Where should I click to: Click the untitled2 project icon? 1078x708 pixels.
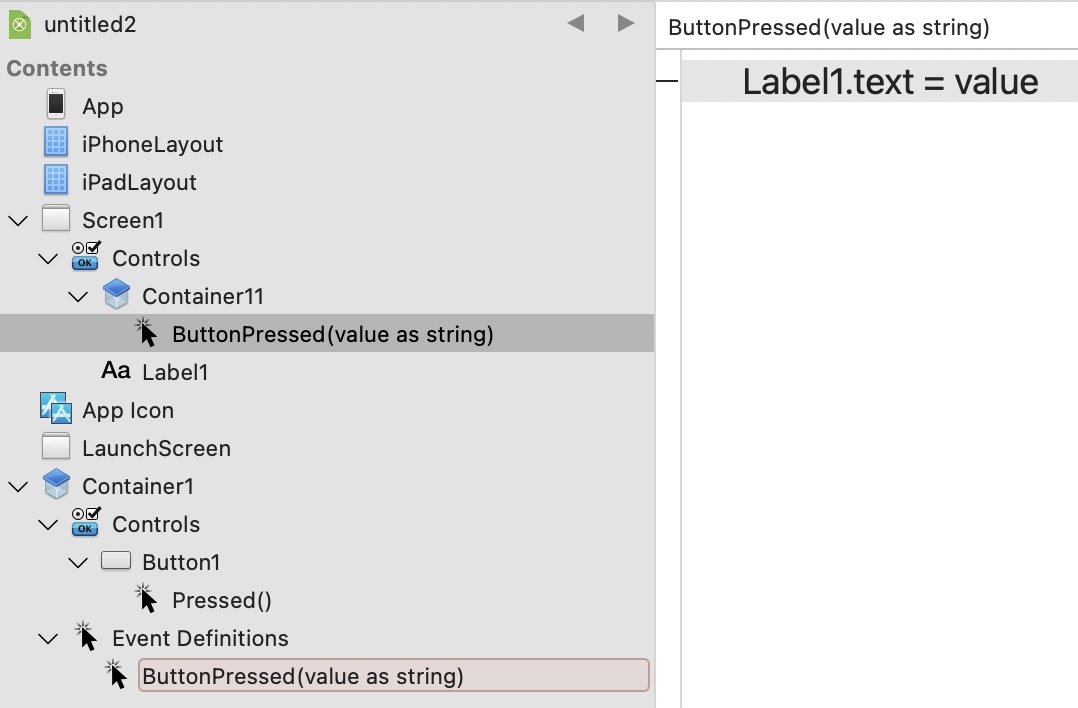tap(19, 24)
